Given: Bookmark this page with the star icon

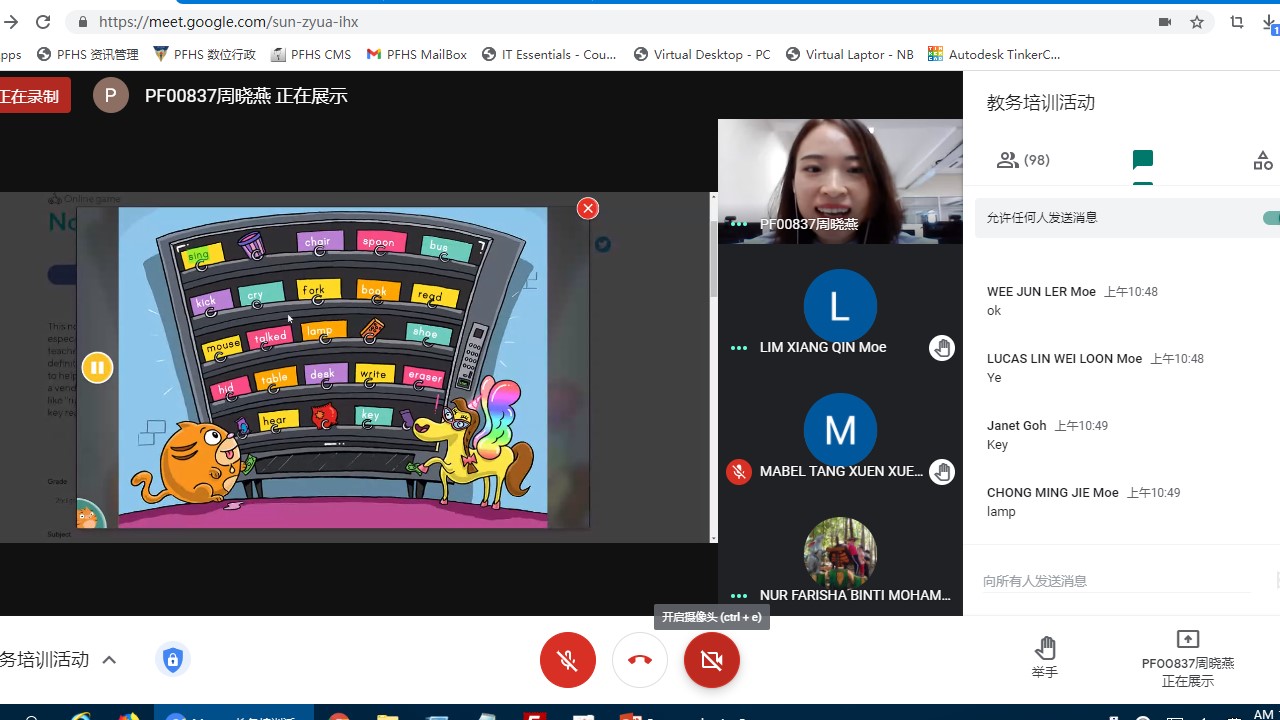Looking at the screenshot, I should [1197, 22].
